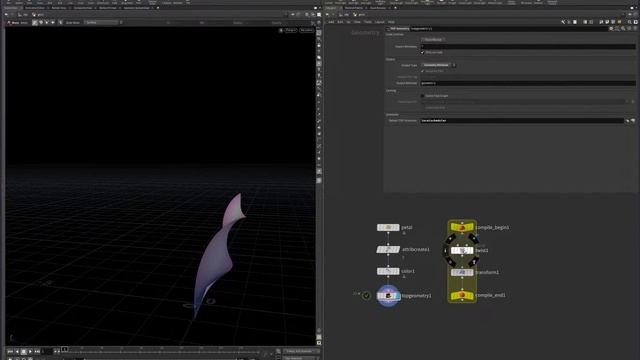This screenshot has width=640, height=360.
Task: Click the default TOP scheduler path field
Action: coord(522,121)
